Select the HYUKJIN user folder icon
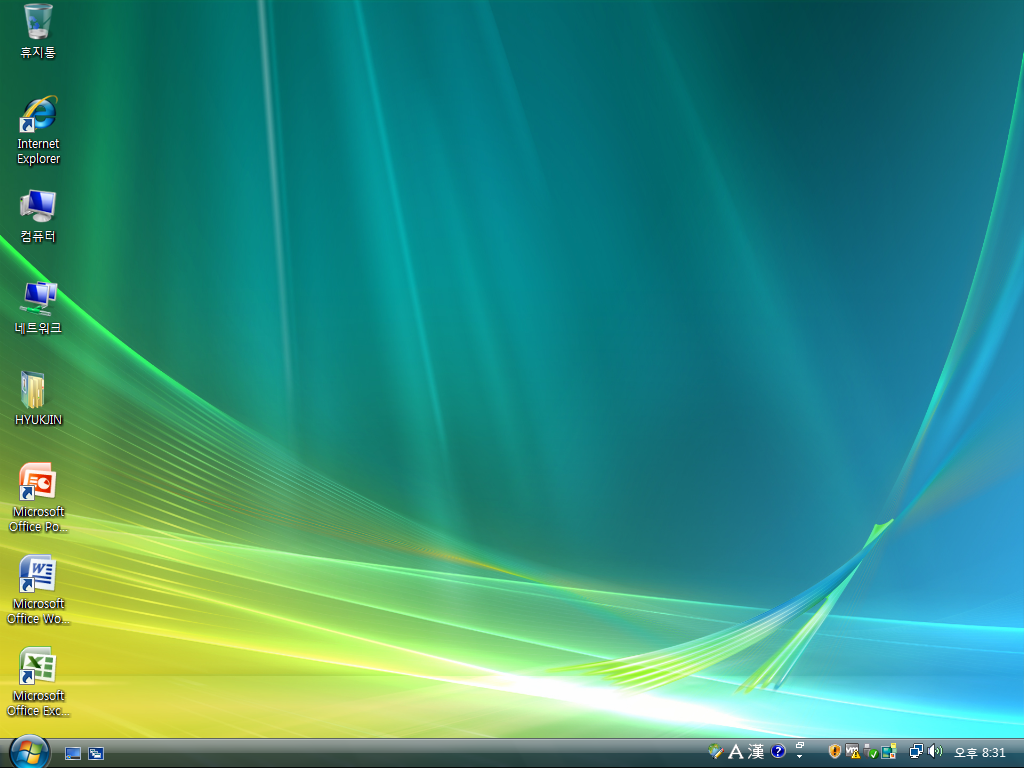This screenshot has width=1024, height=768. [38, 399]
